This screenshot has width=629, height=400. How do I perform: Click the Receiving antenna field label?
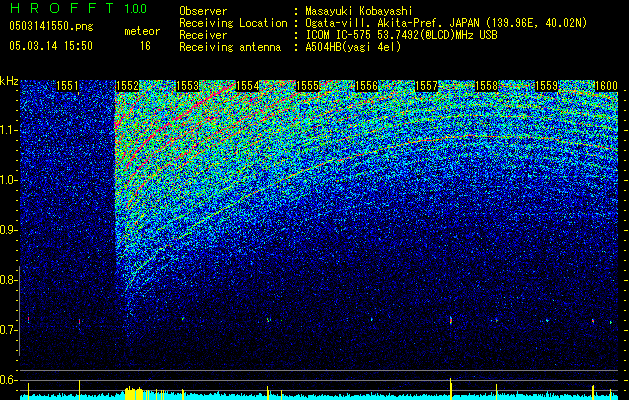point(230,47)
